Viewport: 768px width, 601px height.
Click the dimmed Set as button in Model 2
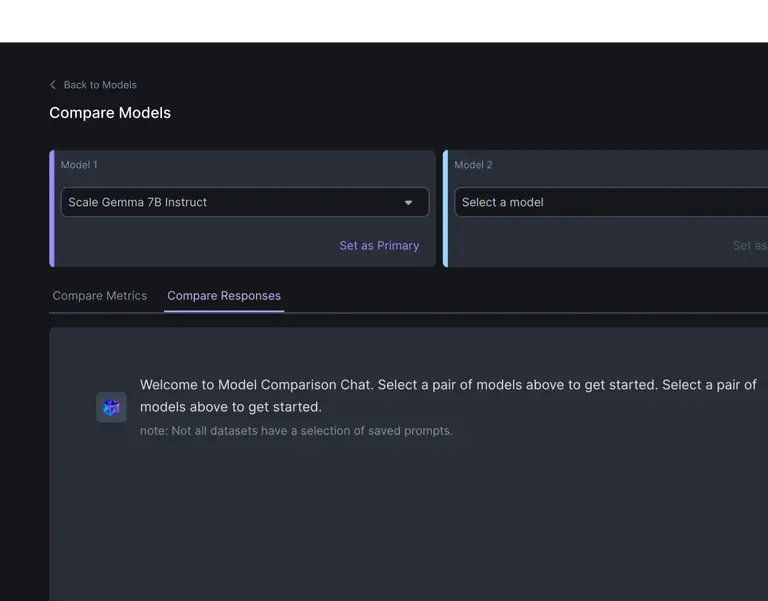tap(749, 246)
